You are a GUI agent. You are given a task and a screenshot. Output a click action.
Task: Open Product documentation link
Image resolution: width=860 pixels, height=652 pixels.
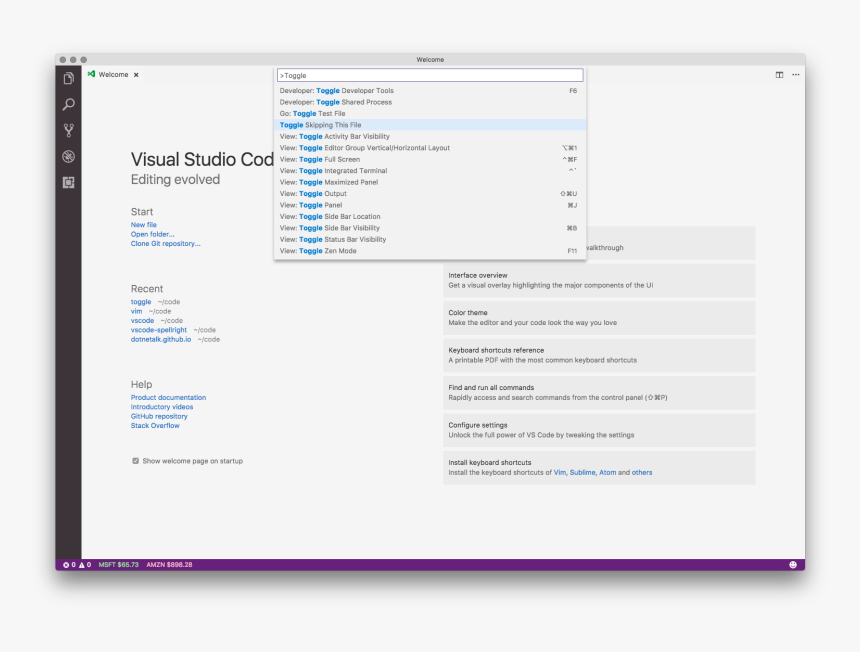[x=168, y=398]
